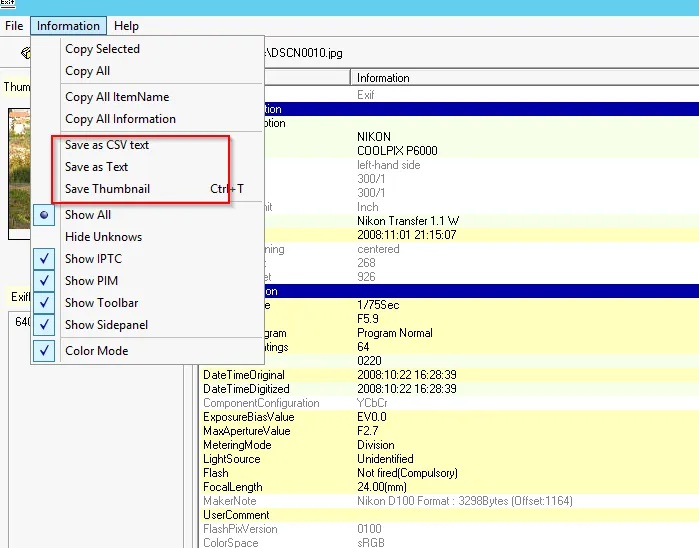This screenshot has width=699, height=548.
Task: Toggle the Show PIM checkbox
Action: (91, 281)
